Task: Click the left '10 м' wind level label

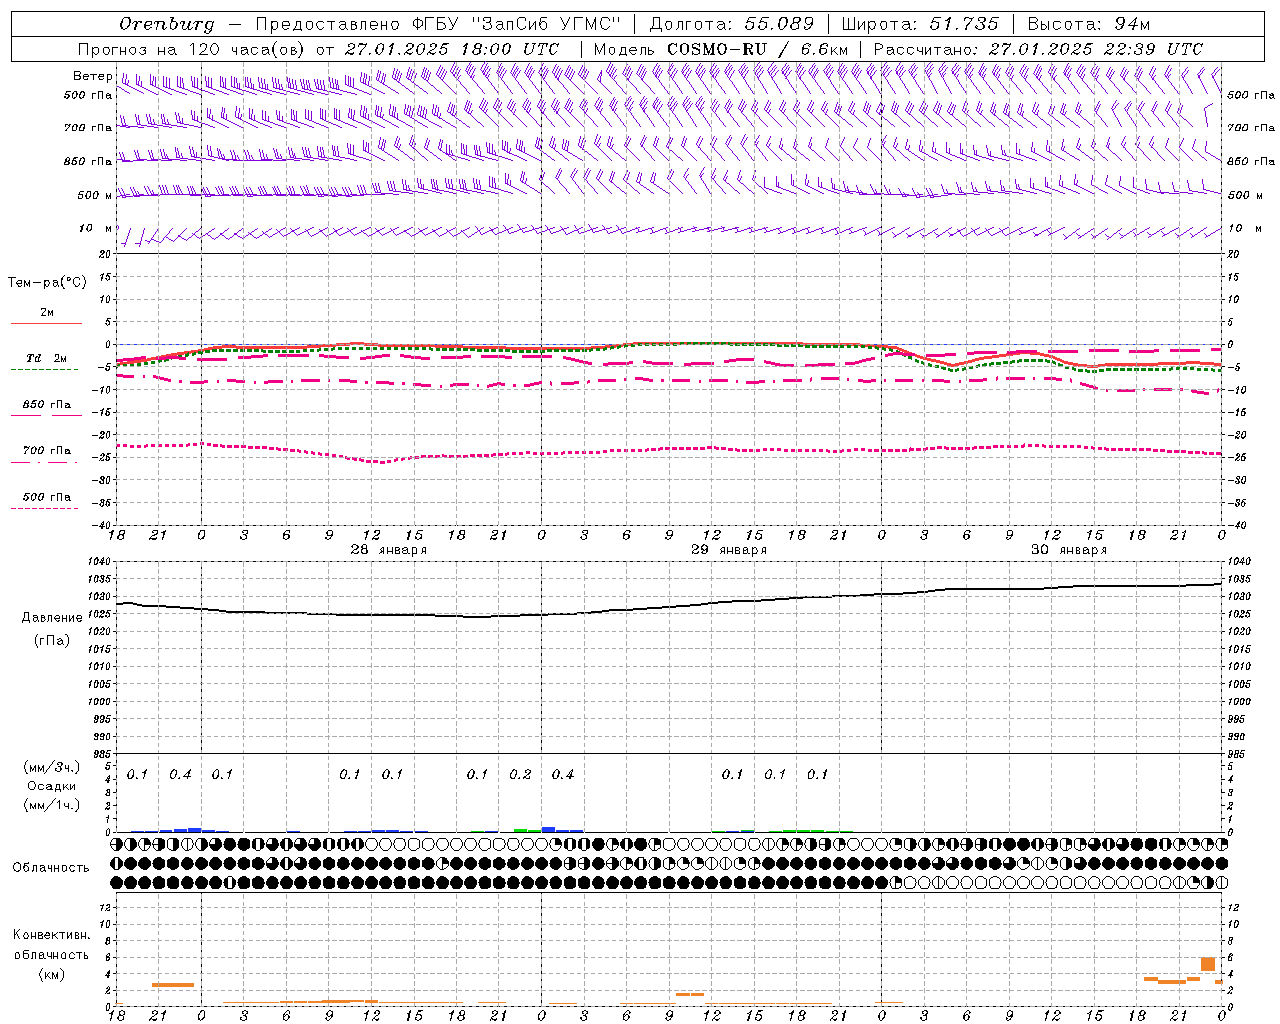Action: pos(95,228)
